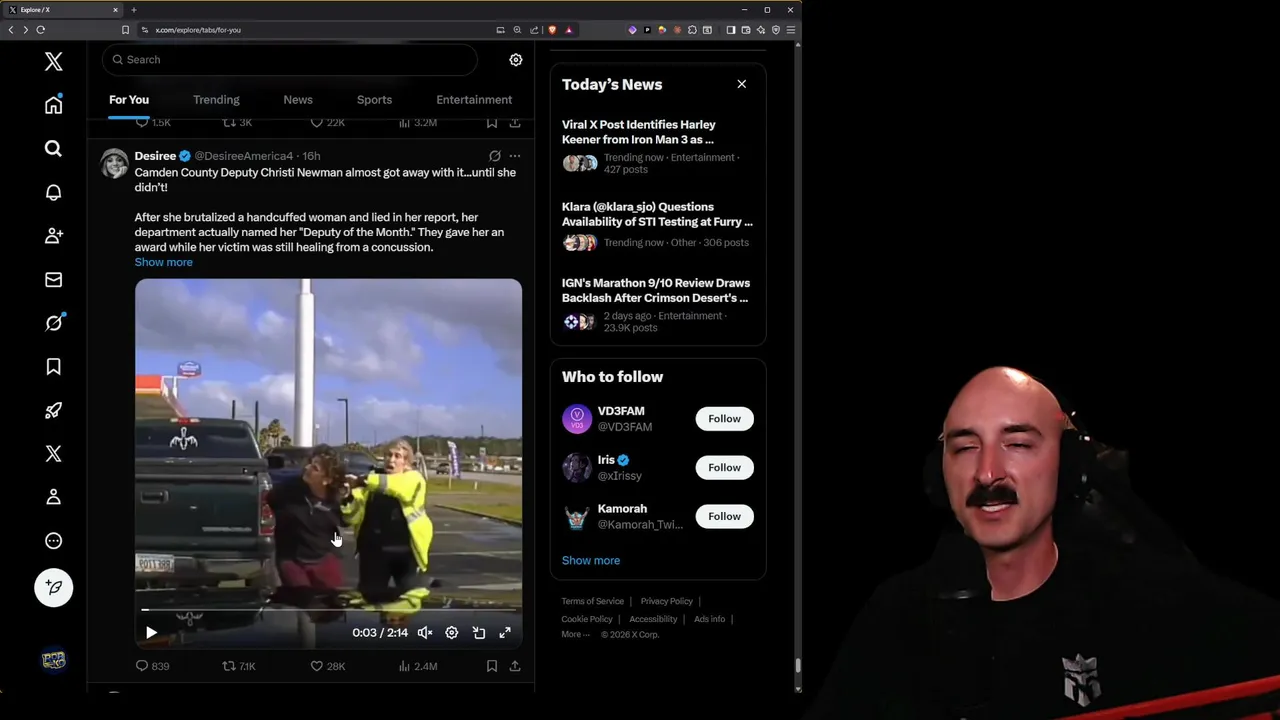The image size is (1280, 720).
Task: Toggle the browser sidebar panel icon
Action: (x=731, y=30)
